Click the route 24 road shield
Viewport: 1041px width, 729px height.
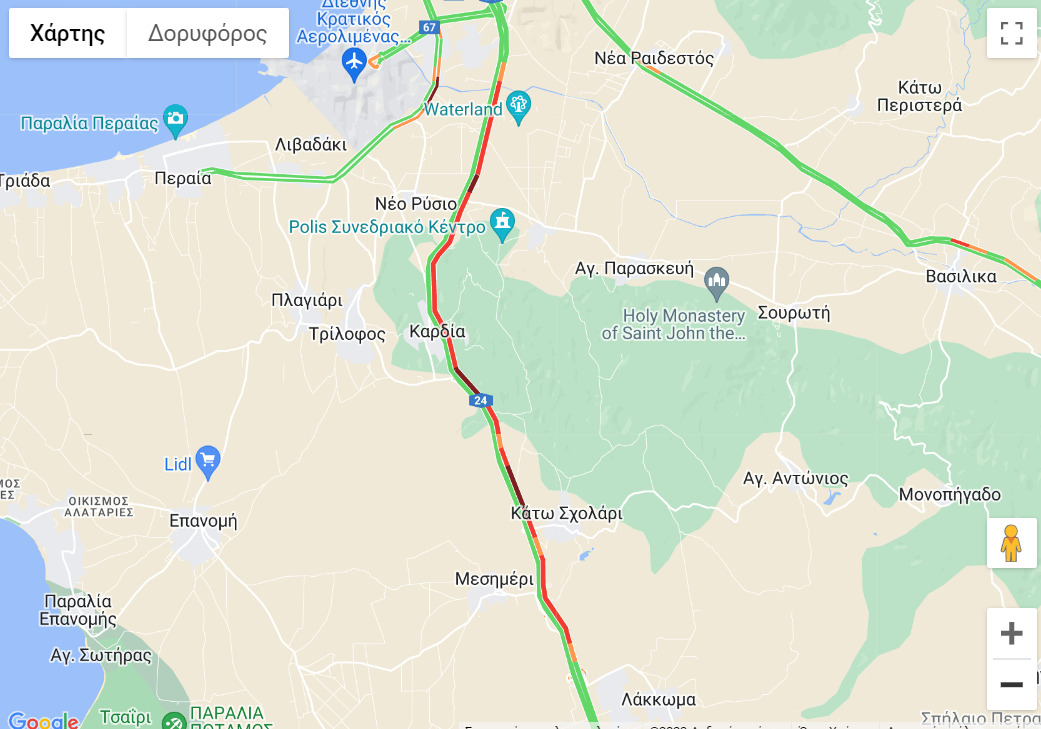point(480,400)
